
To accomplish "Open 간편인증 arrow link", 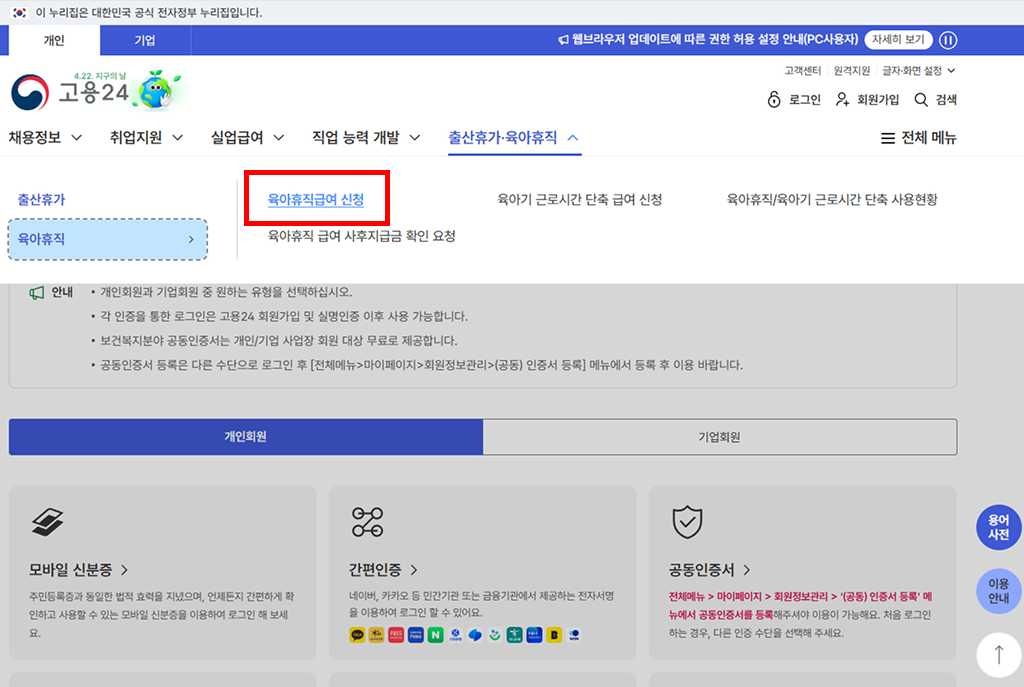I will (414, 570).
